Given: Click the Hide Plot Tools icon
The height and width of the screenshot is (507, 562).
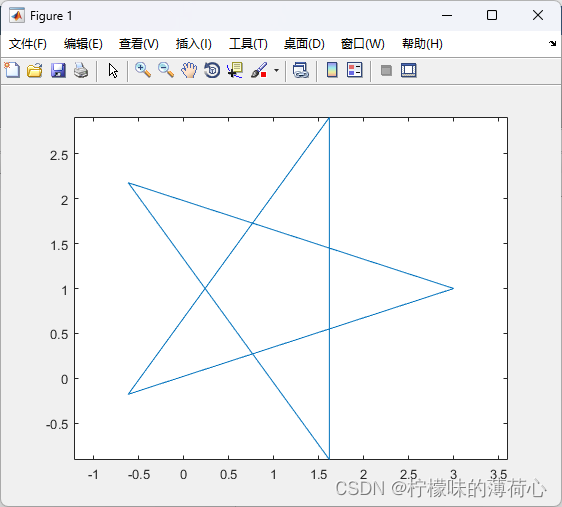Looking at the screenshot, I should tap(386, 70).
